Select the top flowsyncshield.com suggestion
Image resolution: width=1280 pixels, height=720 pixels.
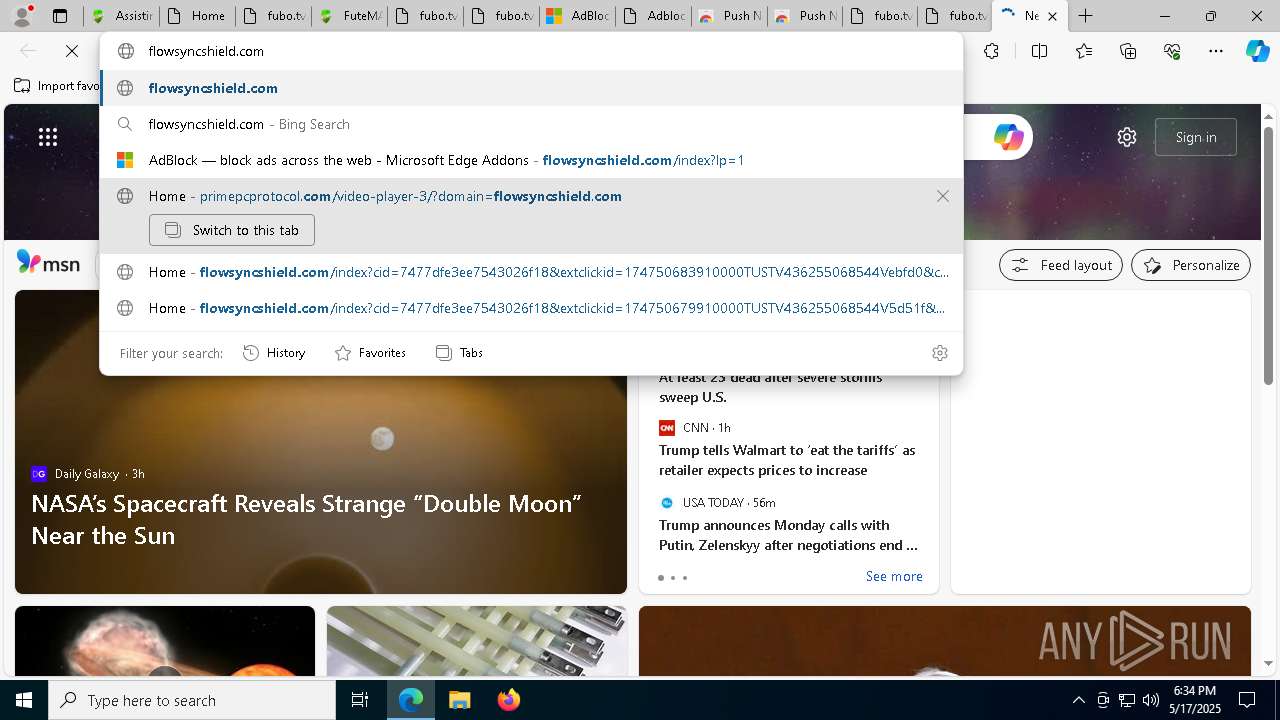pyautogui.click(x=532, y=88)
